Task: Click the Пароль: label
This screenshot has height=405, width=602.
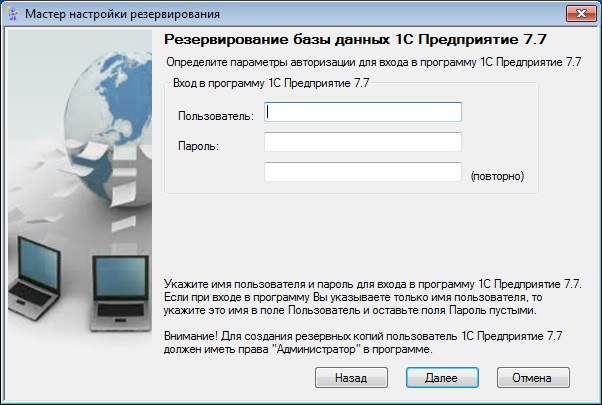Action: (198, 146)
